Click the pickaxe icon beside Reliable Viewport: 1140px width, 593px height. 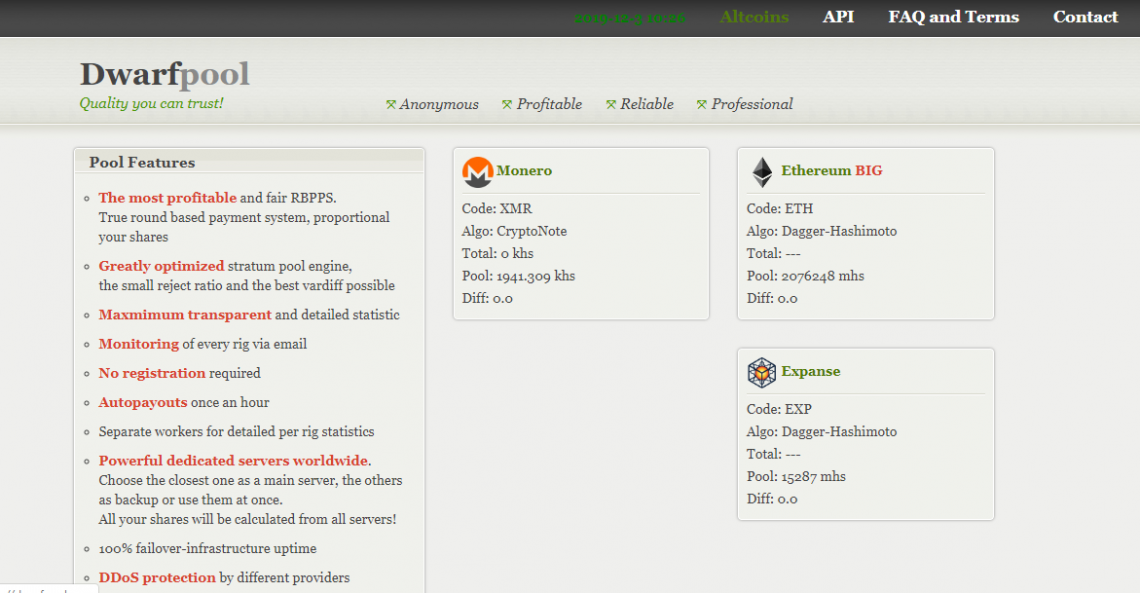[x=611, y=105]
